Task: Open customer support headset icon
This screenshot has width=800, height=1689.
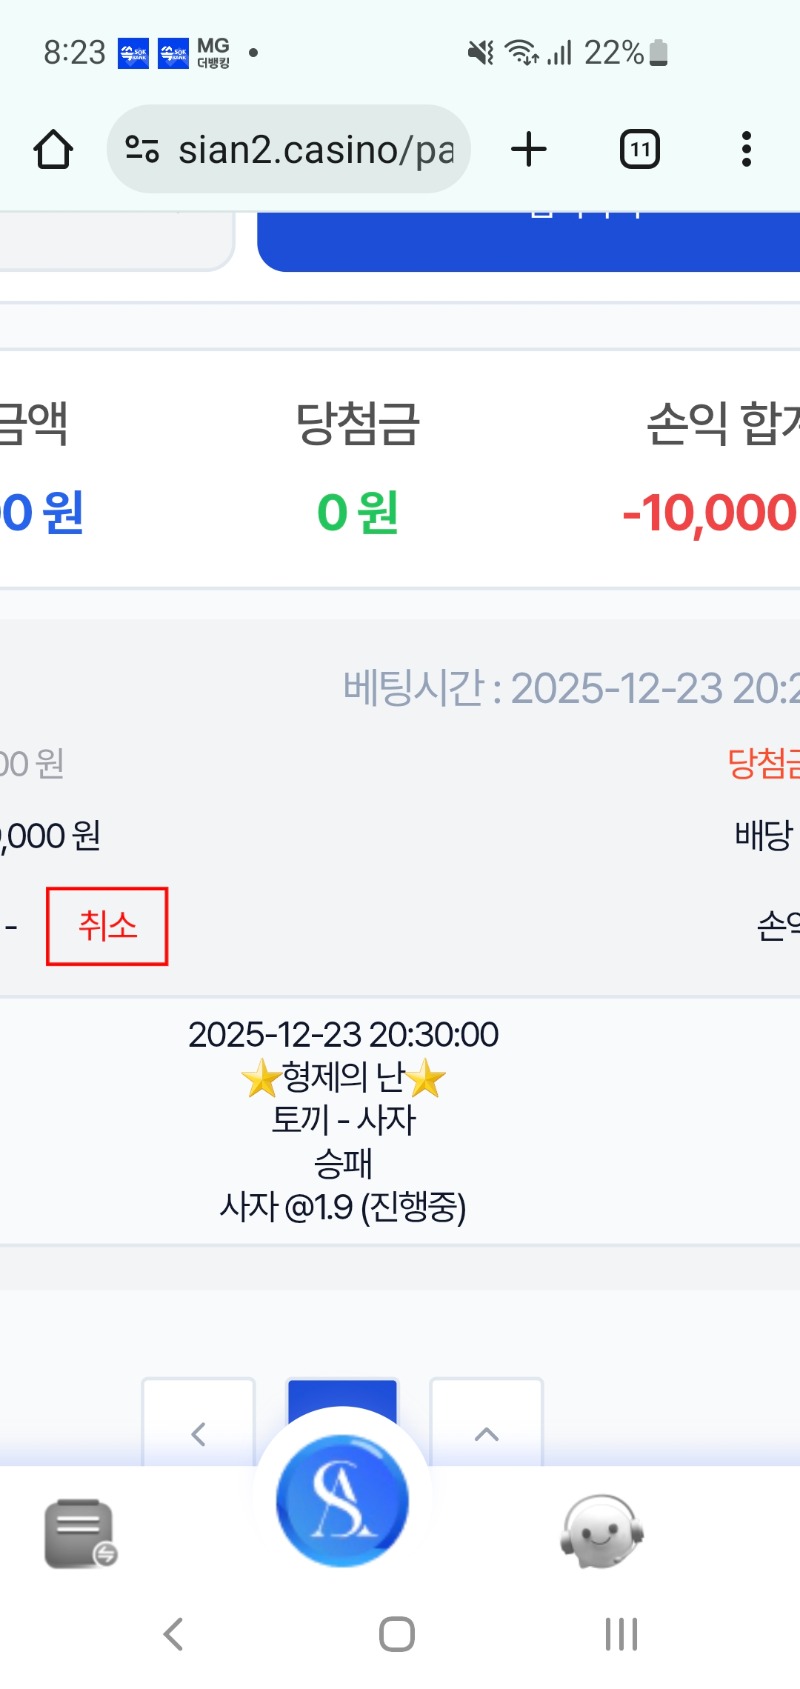Action: click(x=600, y=1532)
